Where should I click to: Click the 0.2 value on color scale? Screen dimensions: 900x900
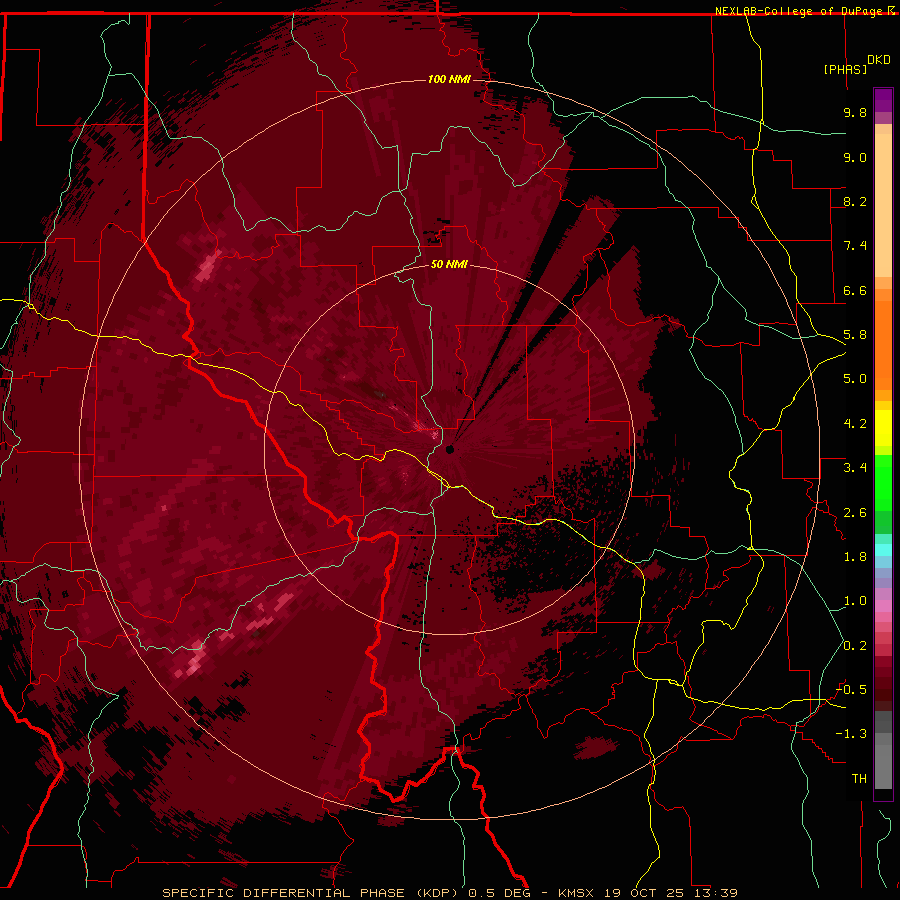click(x=855, y=646)
